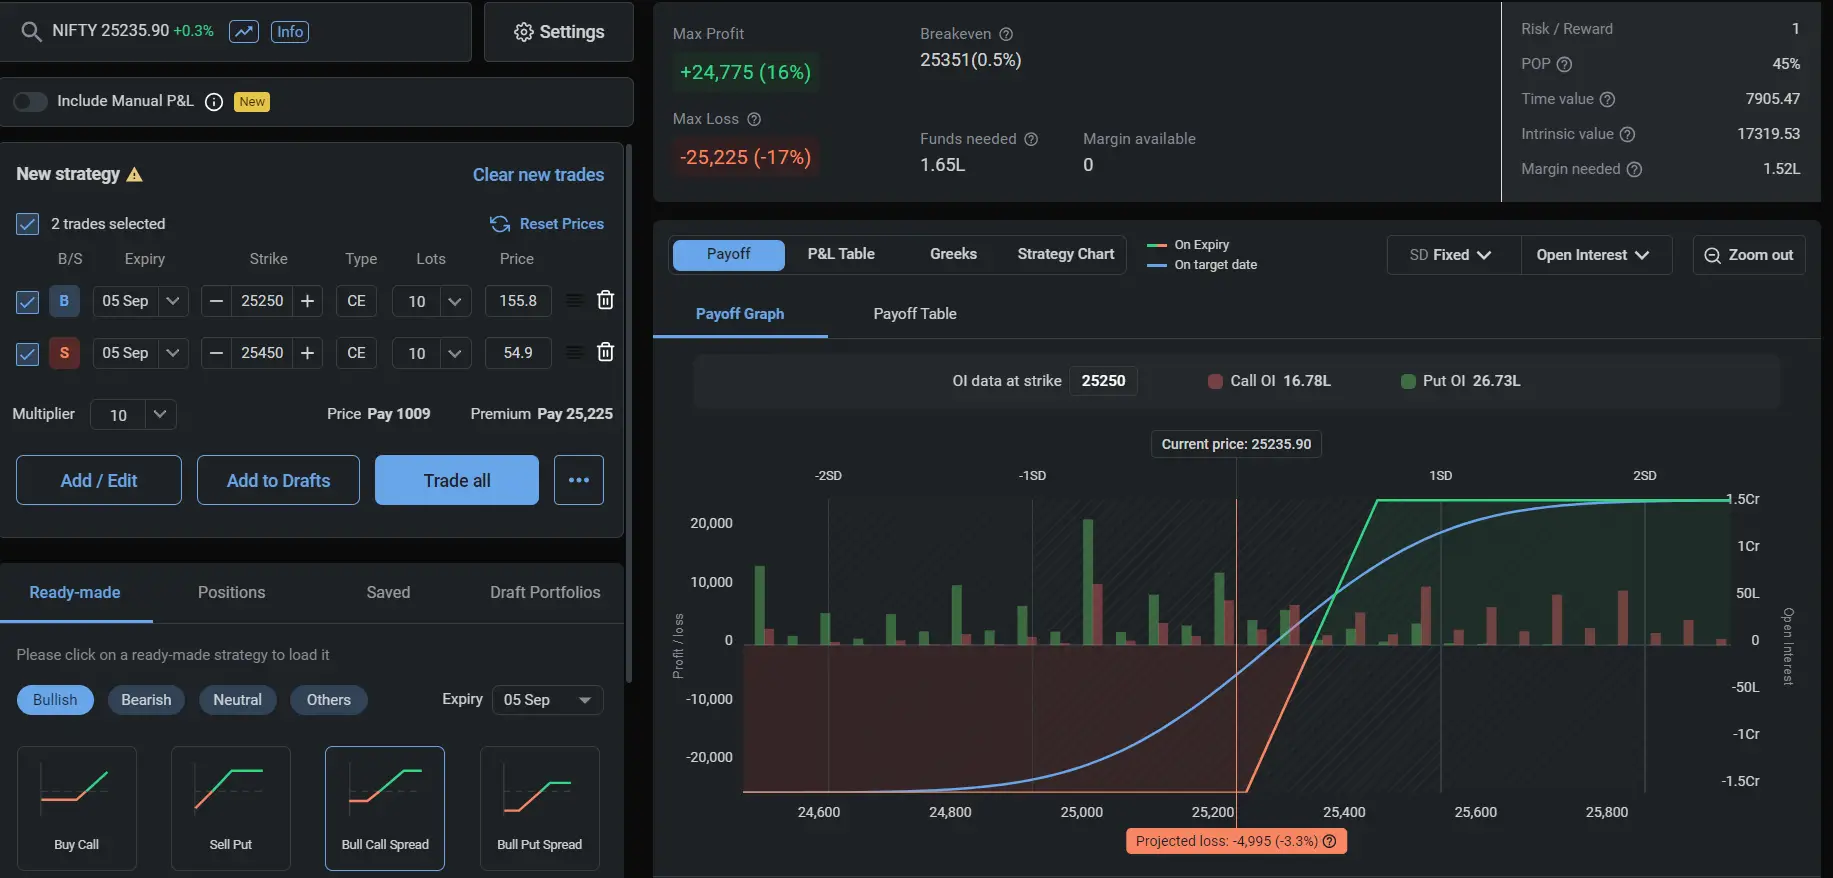The image size is (1833, 878).
Task: Click Add to Drafts button
Action: click(278, 480)
